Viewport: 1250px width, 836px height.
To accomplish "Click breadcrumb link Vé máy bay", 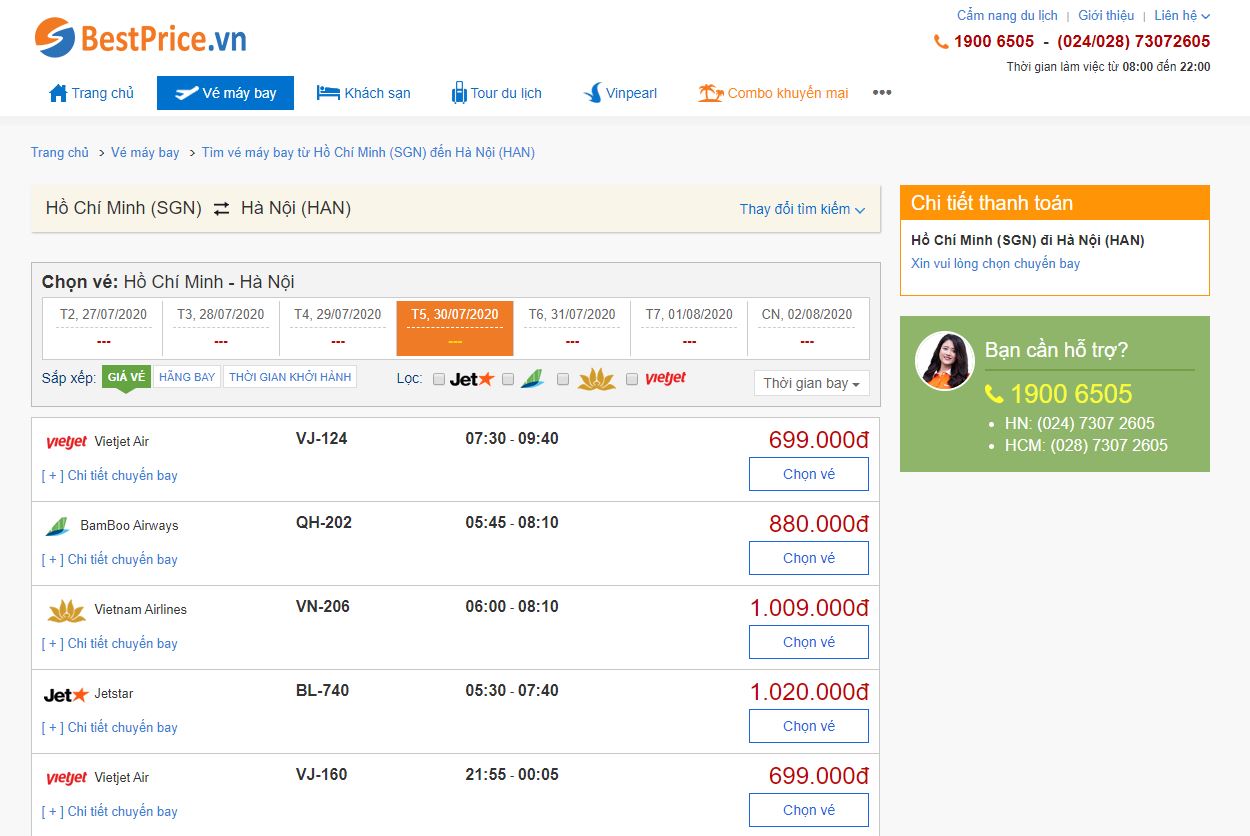I will pos(145,153).
